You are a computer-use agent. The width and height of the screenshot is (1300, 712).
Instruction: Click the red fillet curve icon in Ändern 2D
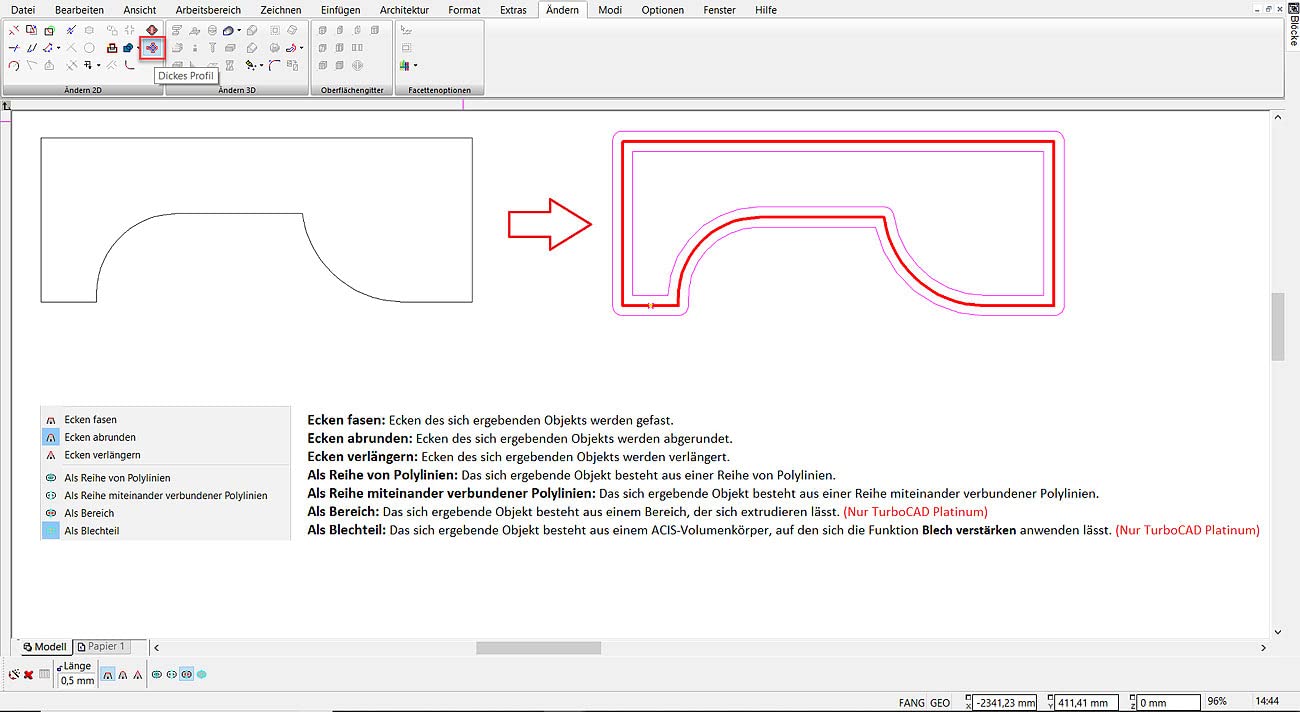(129, 65)
